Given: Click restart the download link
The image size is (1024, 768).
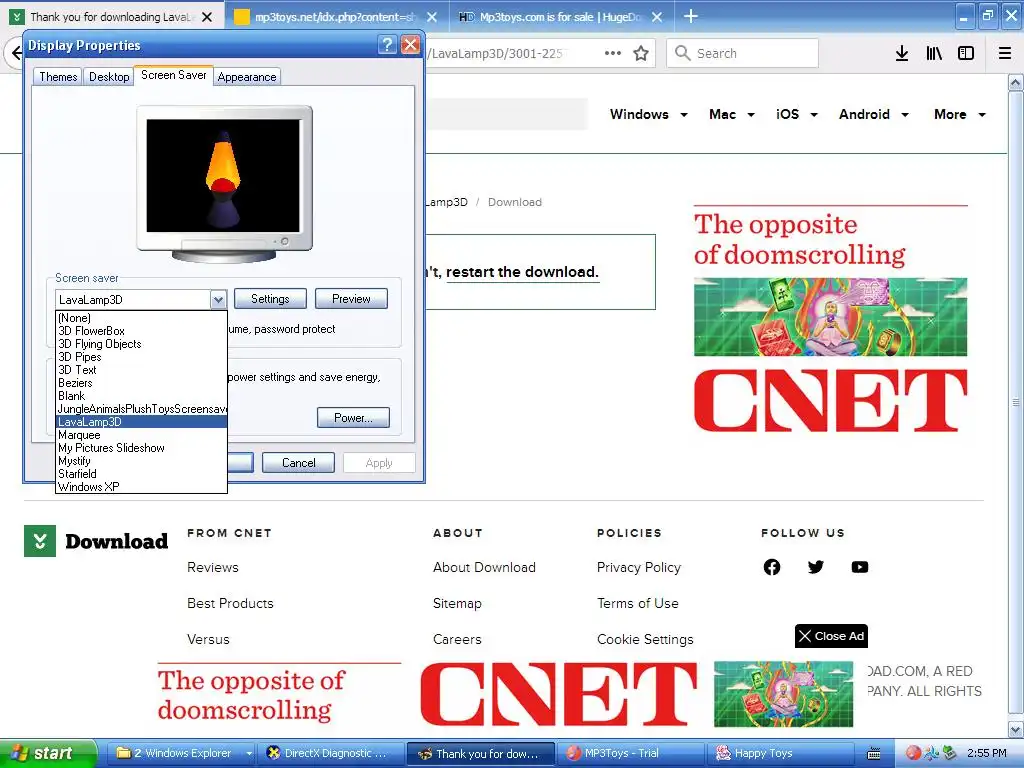Looking at the screenshot, I should point(522,272).
